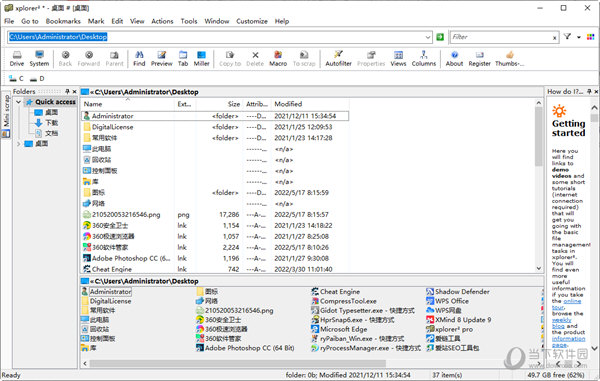Pin the How do I panel

589,91
